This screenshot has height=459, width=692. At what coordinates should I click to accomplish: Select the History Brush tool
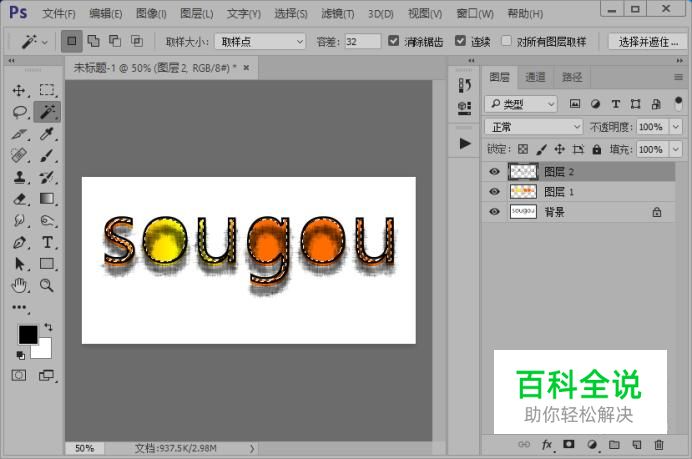click(x=47, y=177)
